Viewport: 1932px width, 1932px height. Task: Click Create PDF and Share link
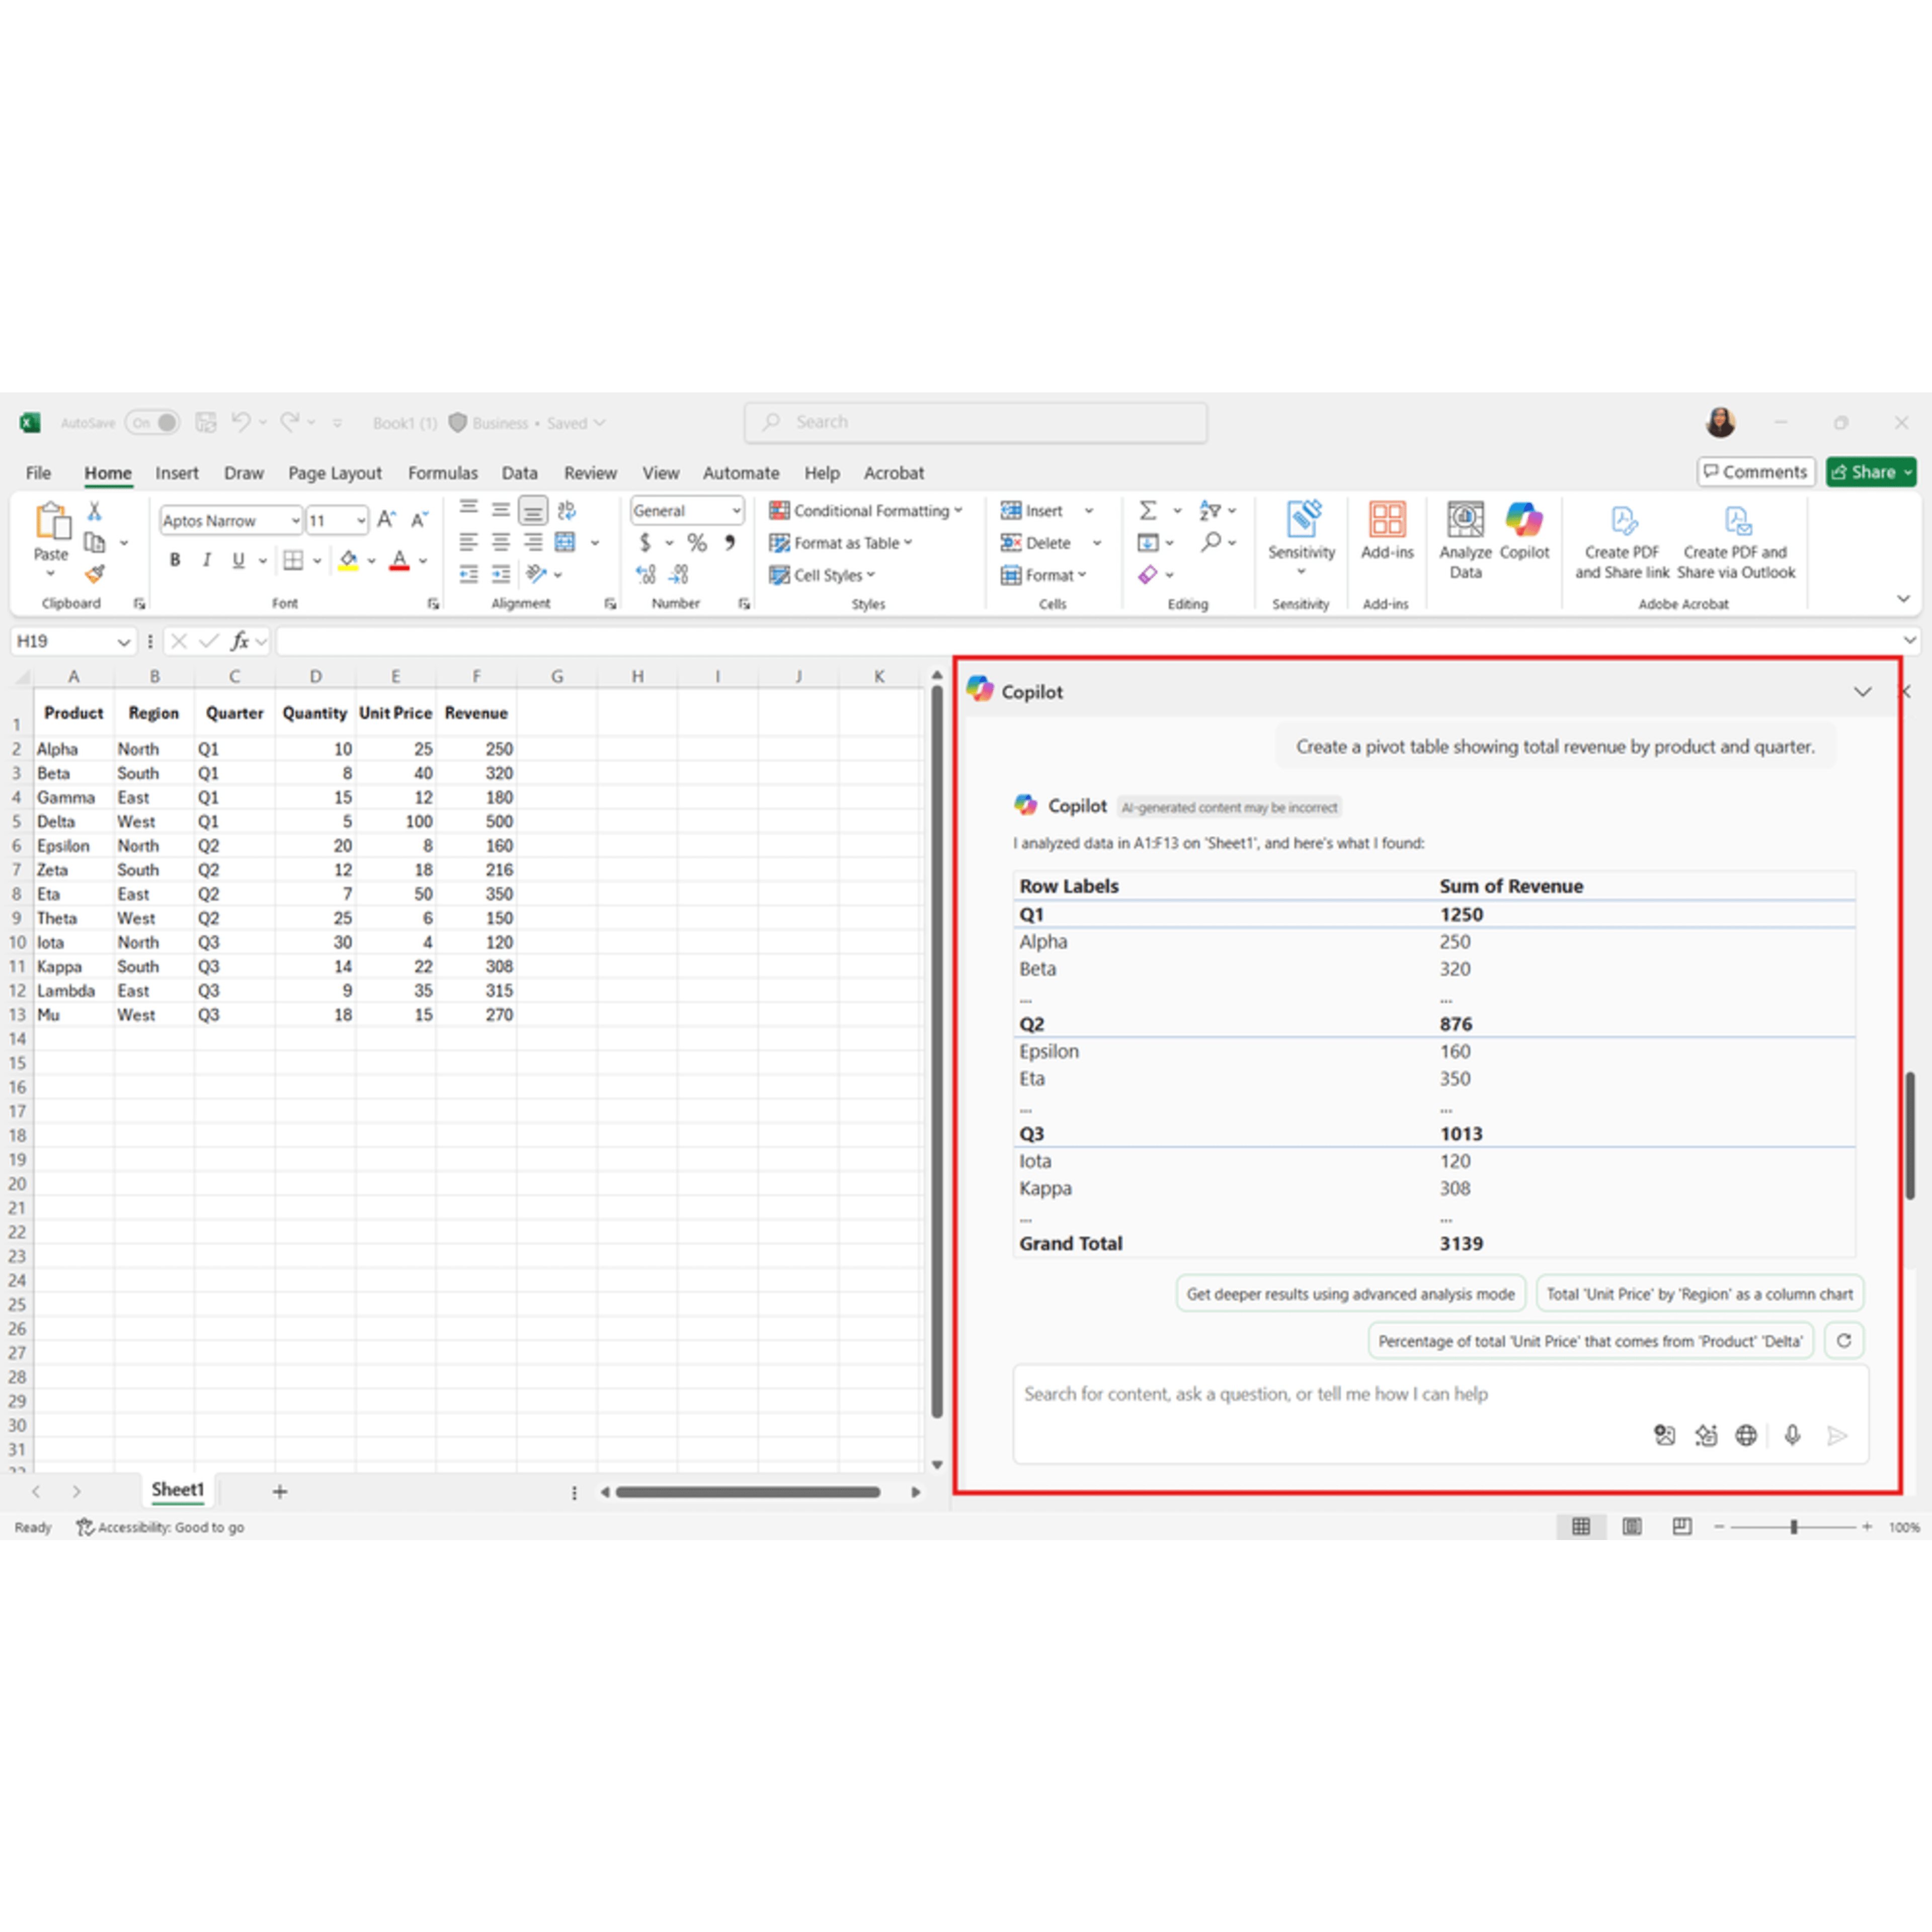(1622, 542)
